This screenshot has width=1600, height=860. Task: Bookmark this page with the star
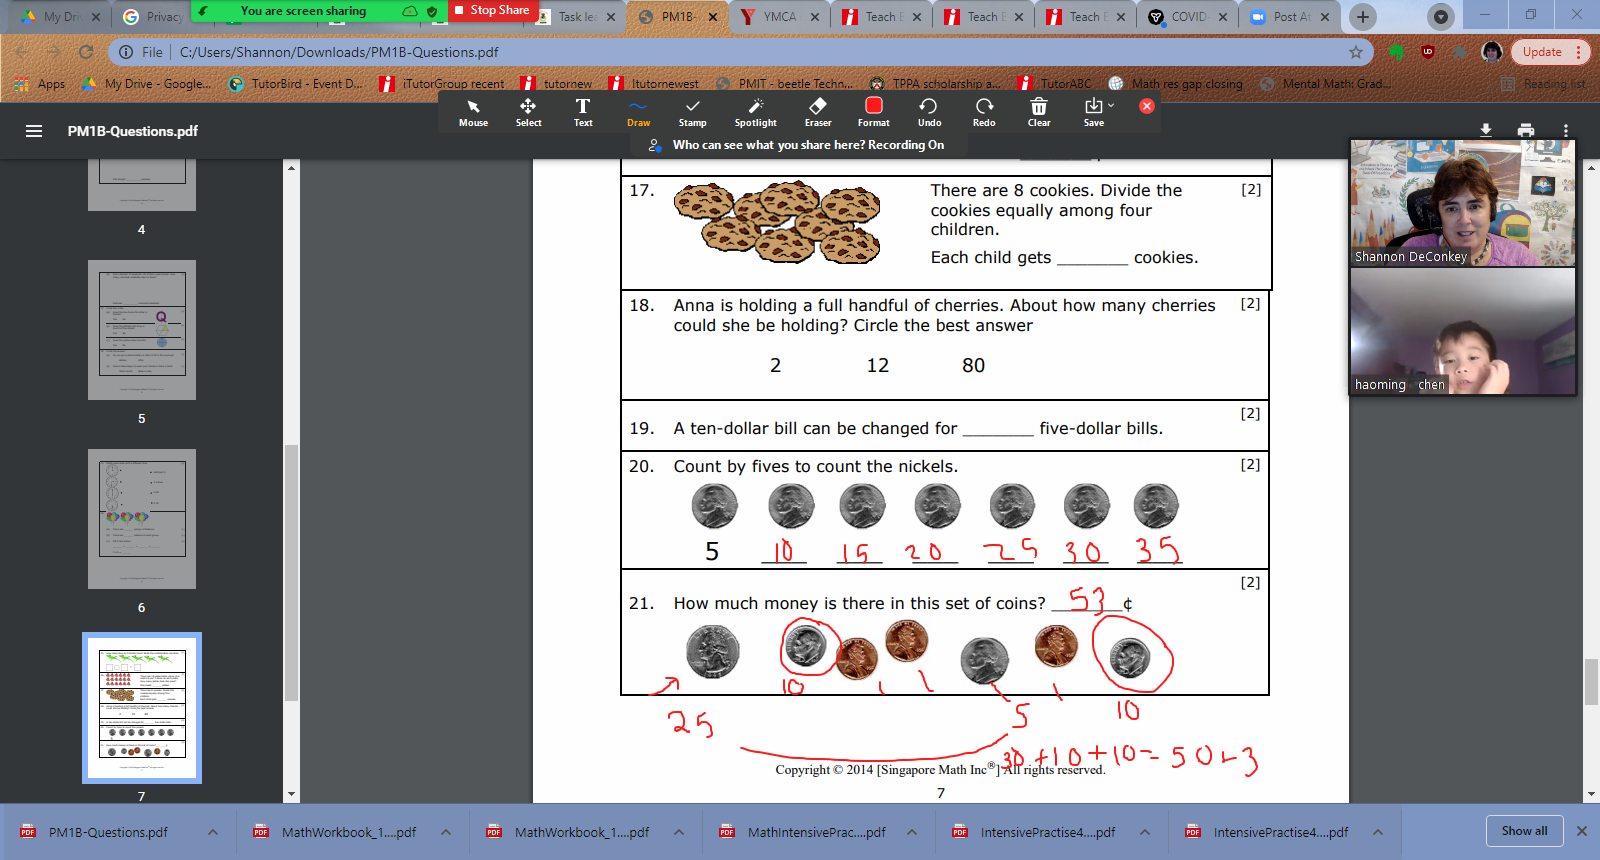coord(1356,52)
